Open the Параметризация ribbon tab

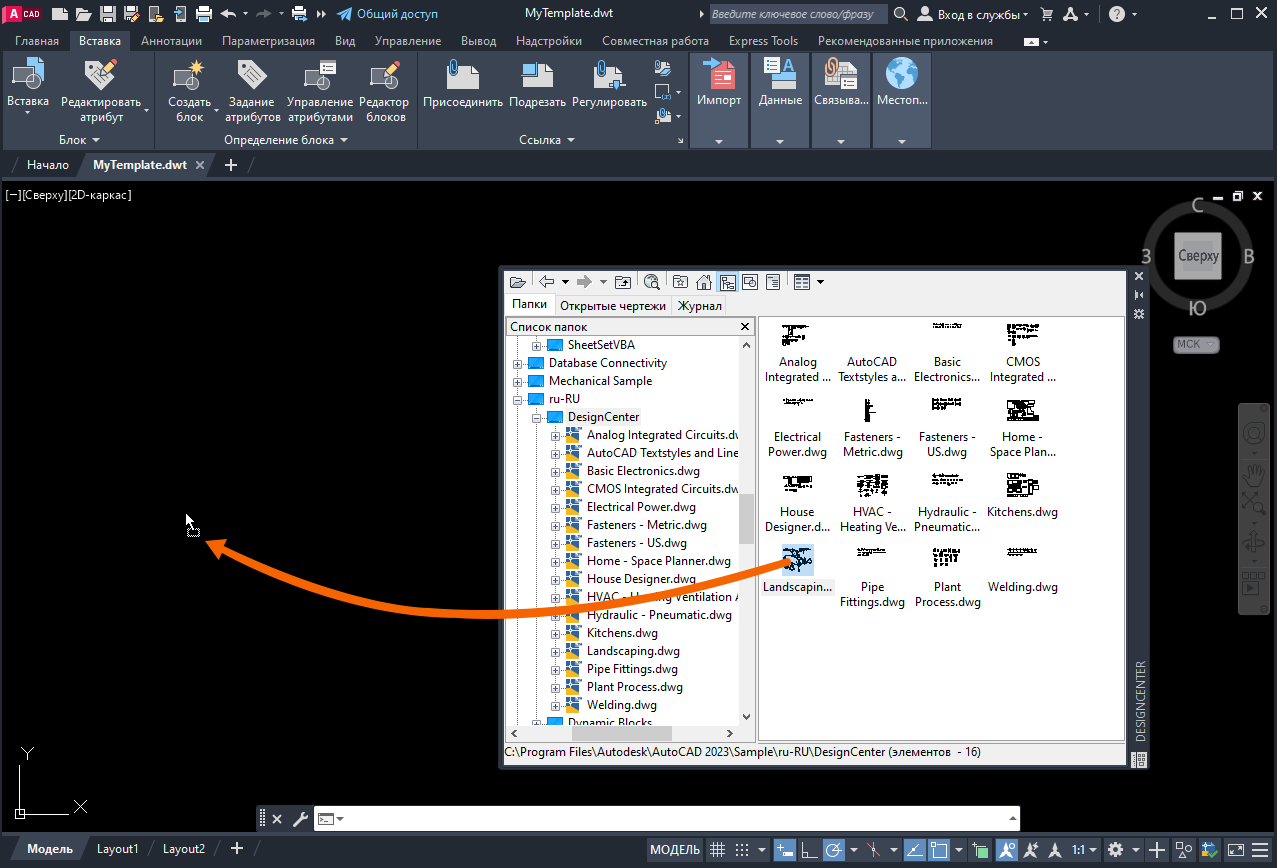[268, 41]
